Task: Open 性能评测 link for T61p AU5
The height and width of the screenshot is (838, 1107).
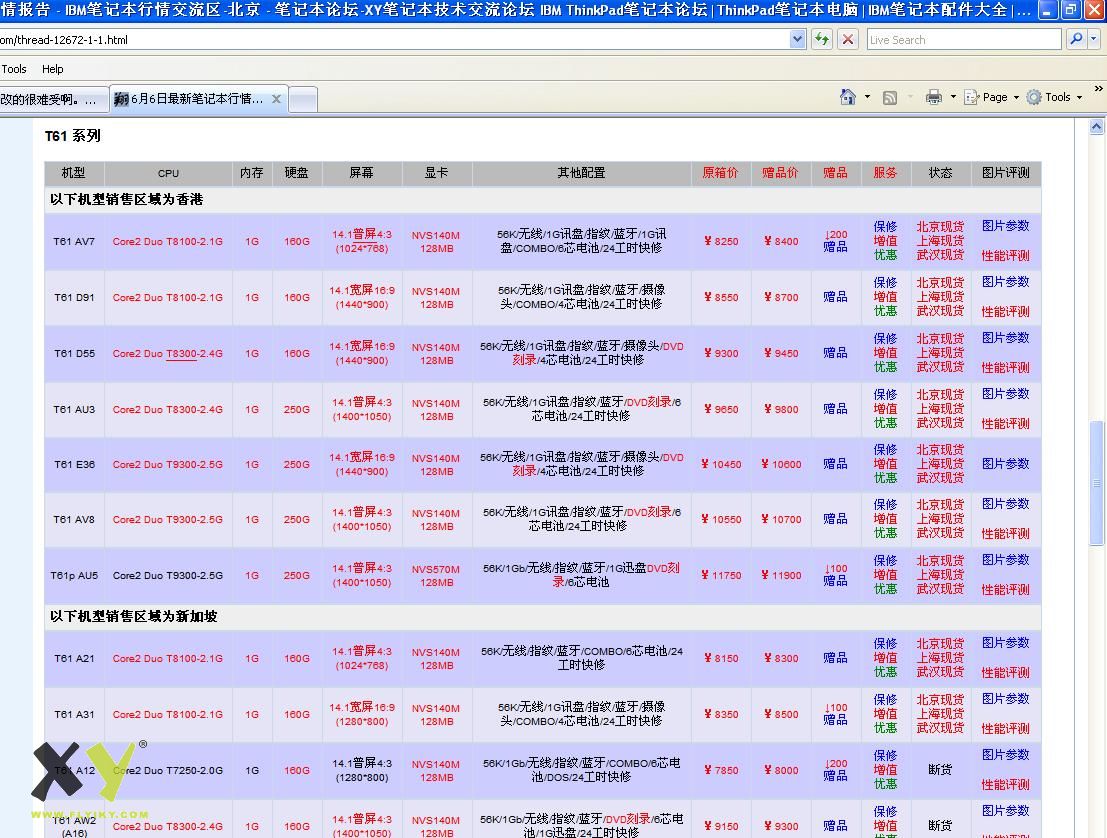Action: coord(1005,589)
